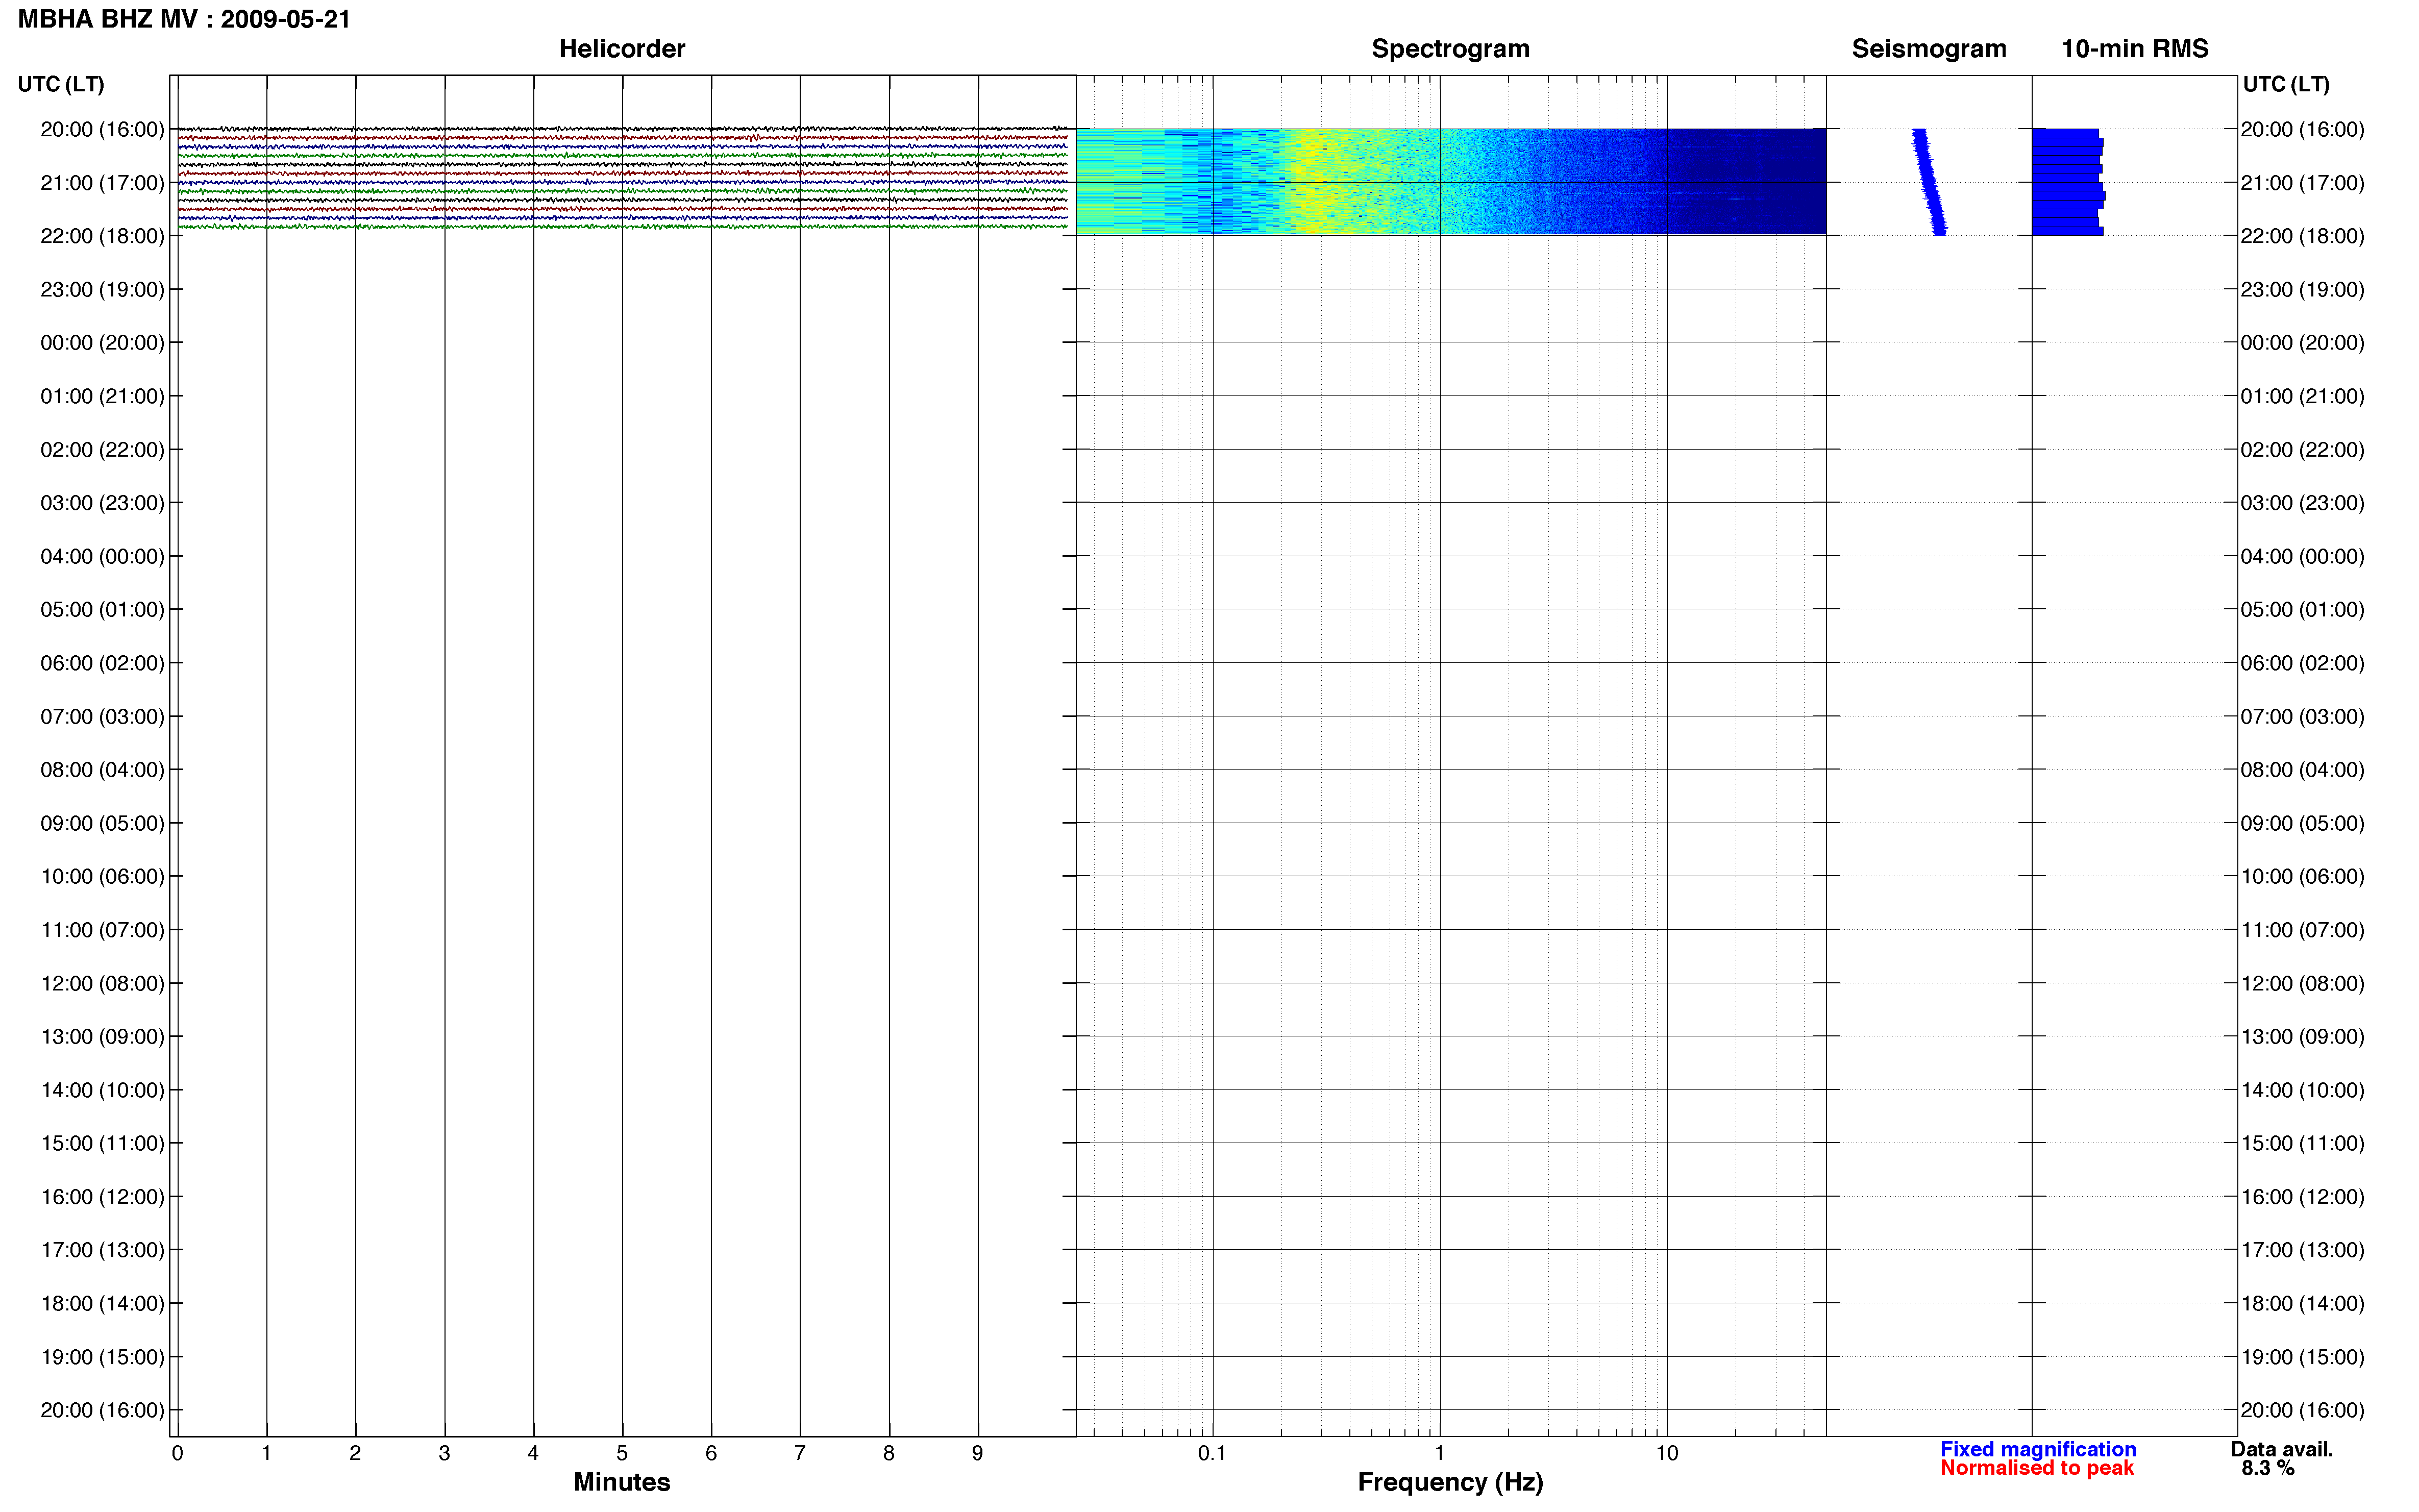This screenshot has height=1512, width=2419.
Task: Click the blue seismogram trace
Action: [x=1929, y=181]
